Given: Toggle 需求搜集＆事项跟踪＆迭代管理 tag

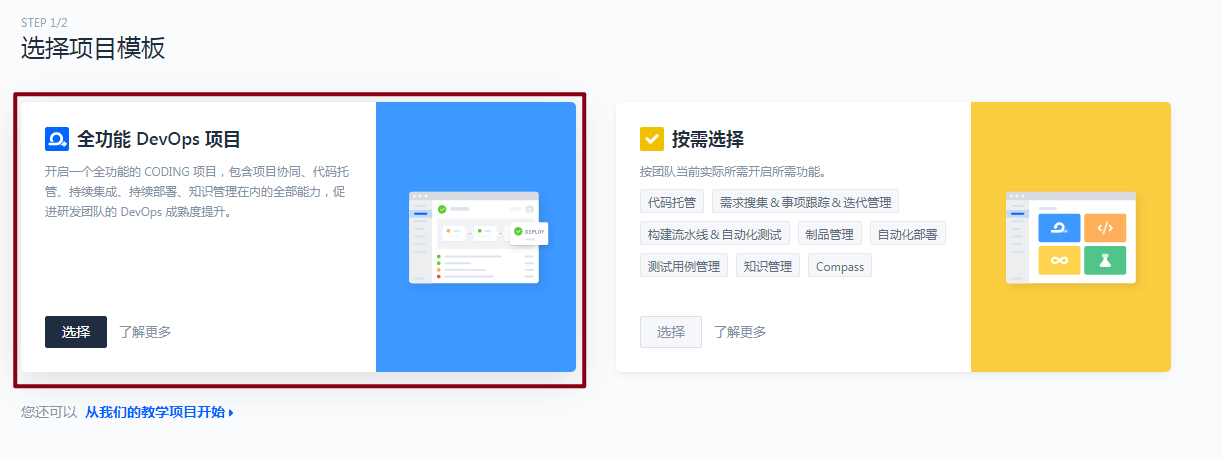Looking at the screenshot, I should click(805, 201).
